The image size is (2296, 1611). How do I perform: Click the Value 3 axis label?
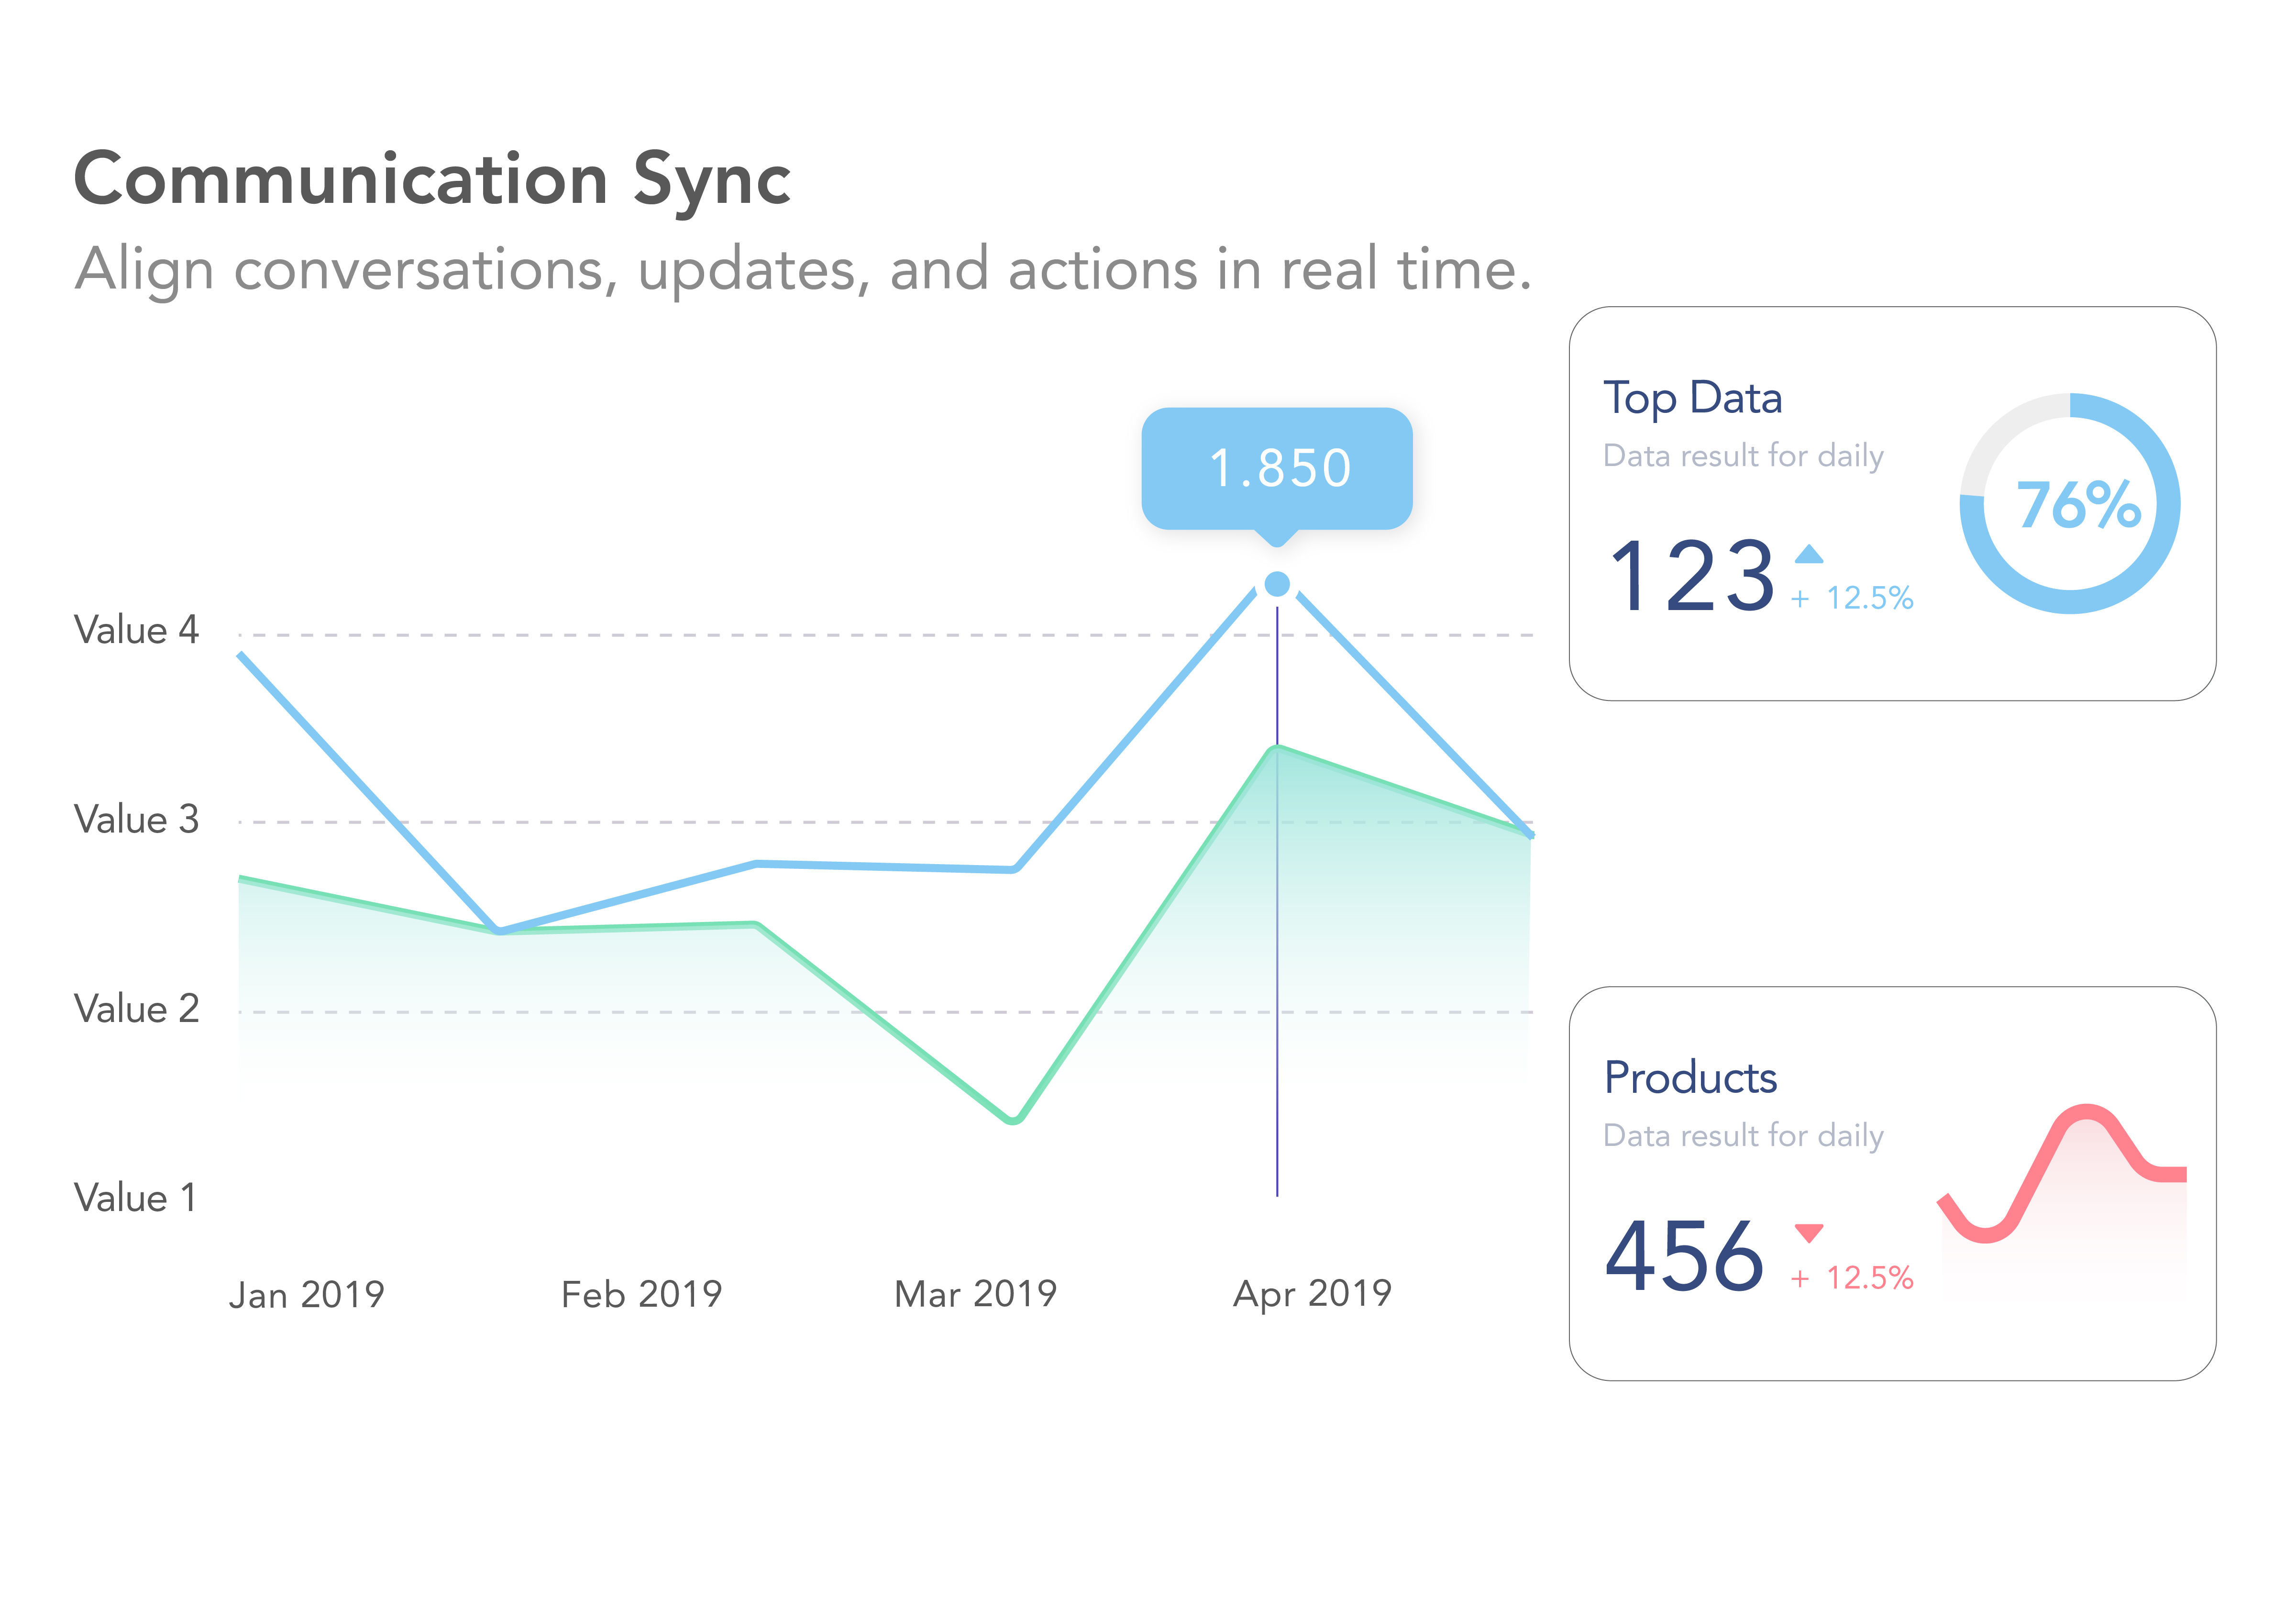137,819
